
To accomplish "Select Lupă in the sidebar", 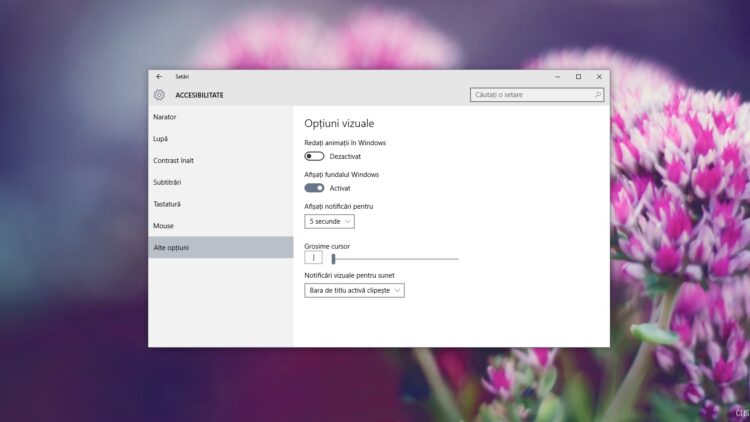I will click(x=161, y=139).
